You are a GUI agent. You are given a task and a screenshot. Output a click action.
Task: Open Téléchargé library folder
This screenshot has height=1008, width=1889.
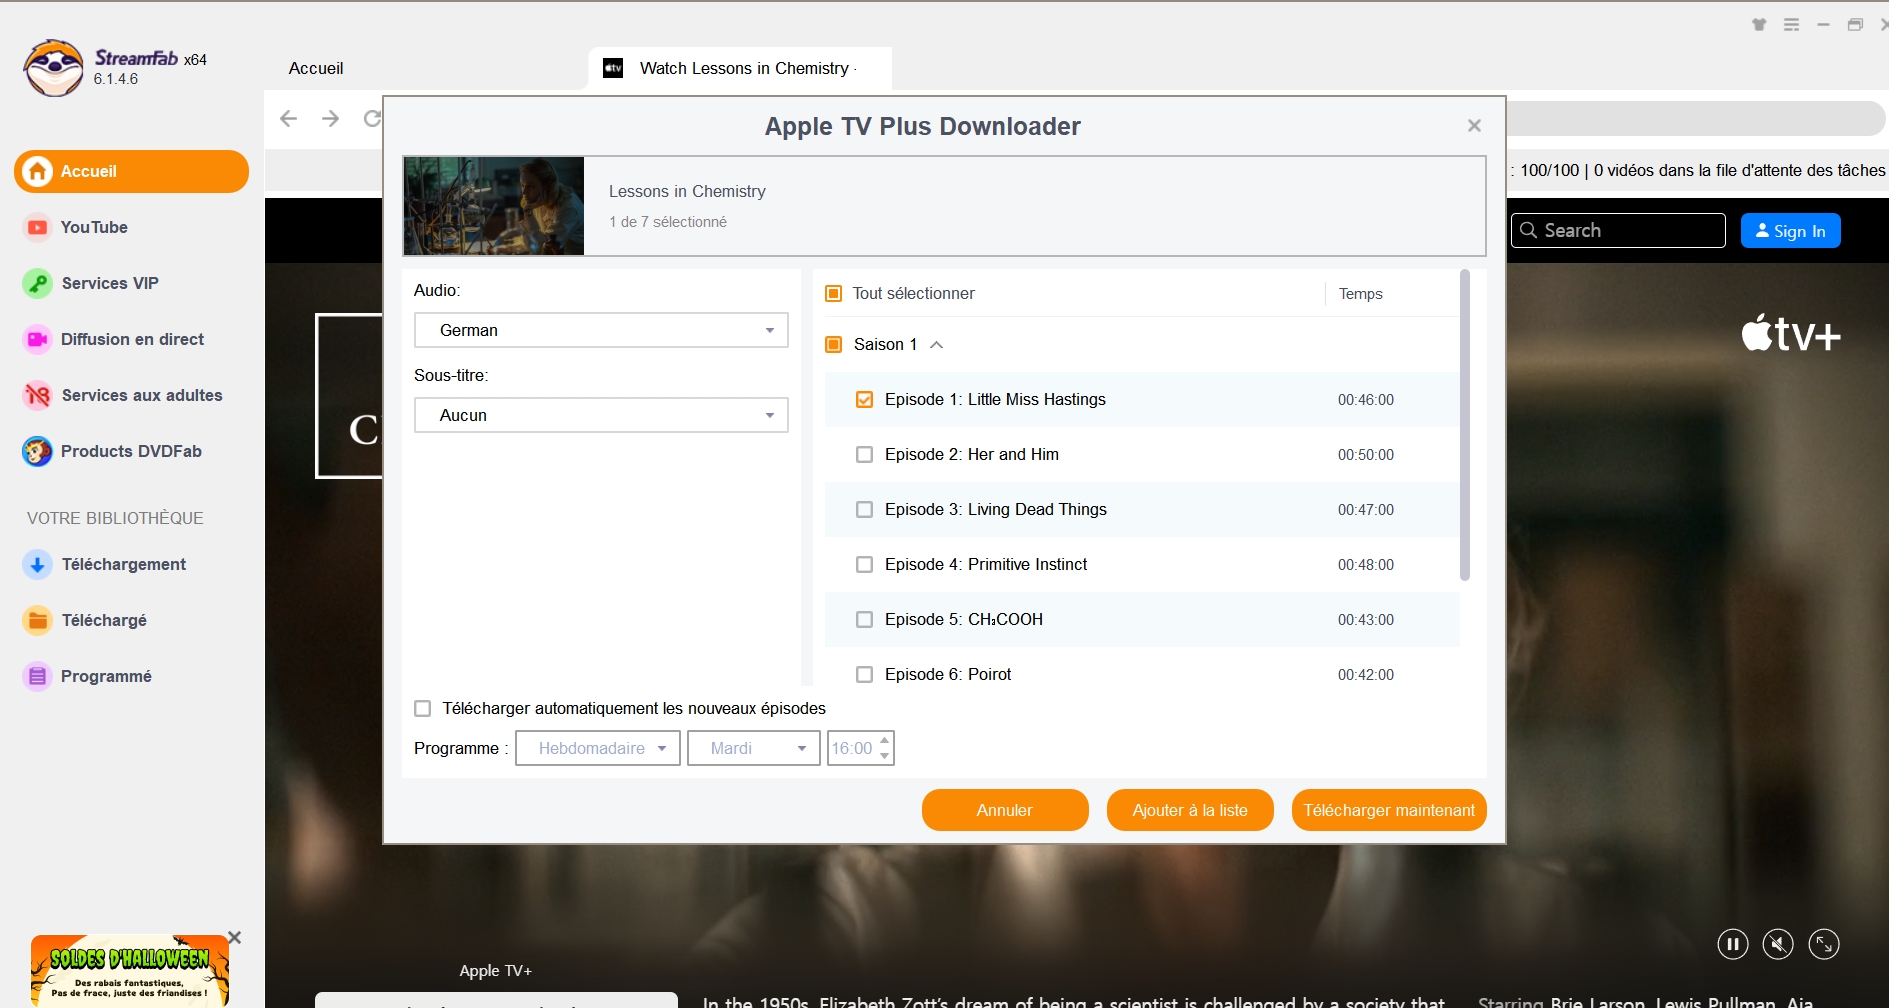[85, 620]
